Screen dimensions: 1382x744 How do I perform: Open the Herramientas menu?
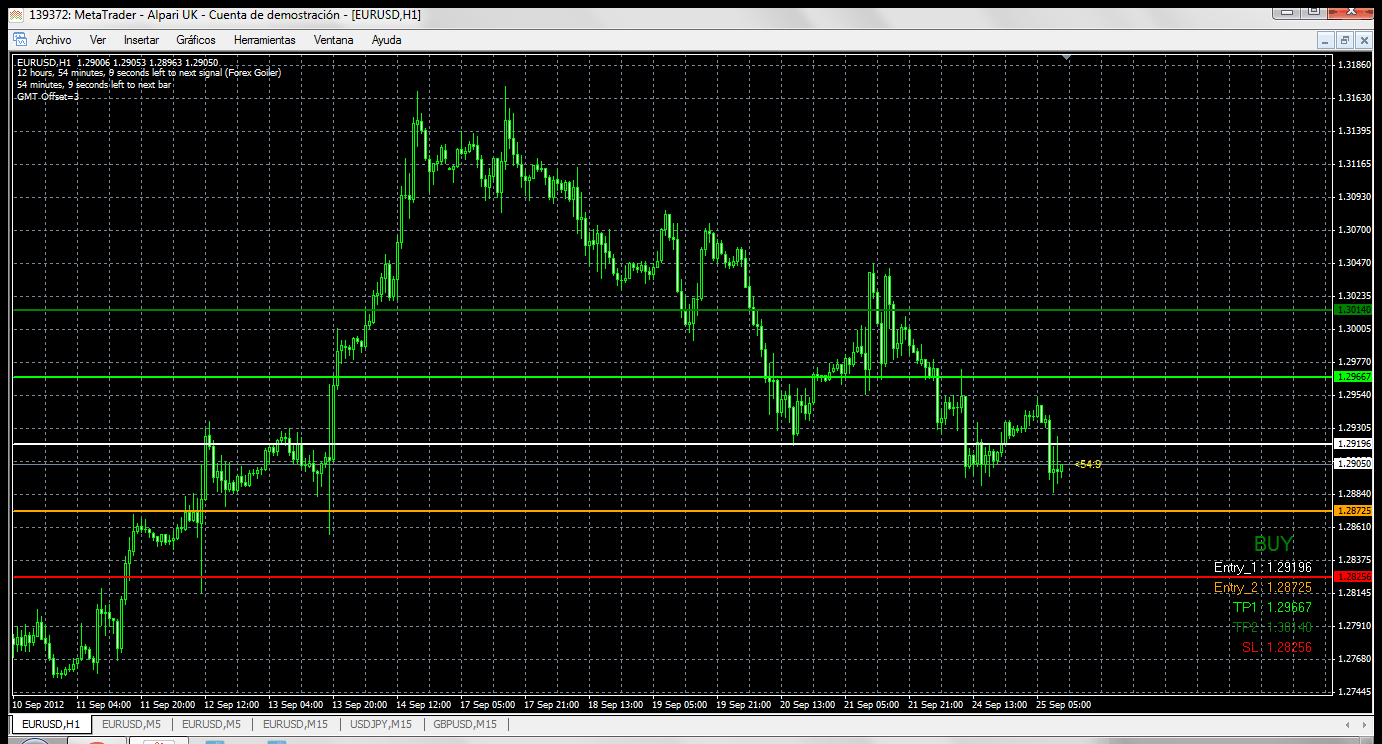click(265, 40)
